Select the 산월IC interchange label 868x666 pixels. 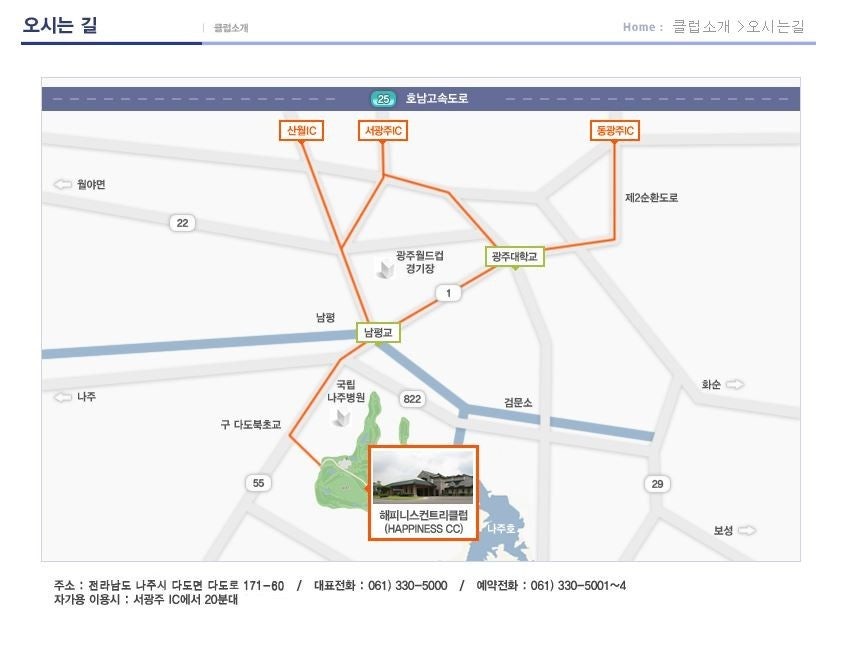(x=301, y=131)
